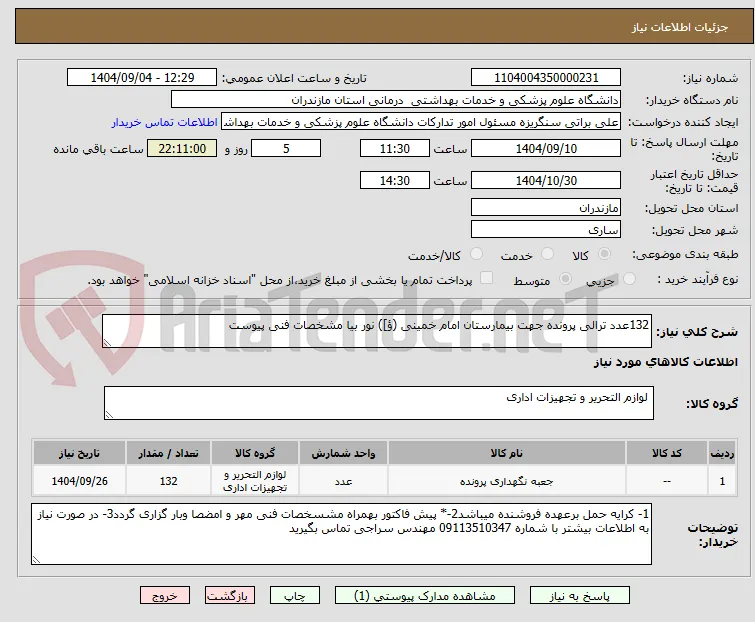Click the response deadline date 1404/09/10
This screenshot has height=622, width=755.
tap(546, 148)
